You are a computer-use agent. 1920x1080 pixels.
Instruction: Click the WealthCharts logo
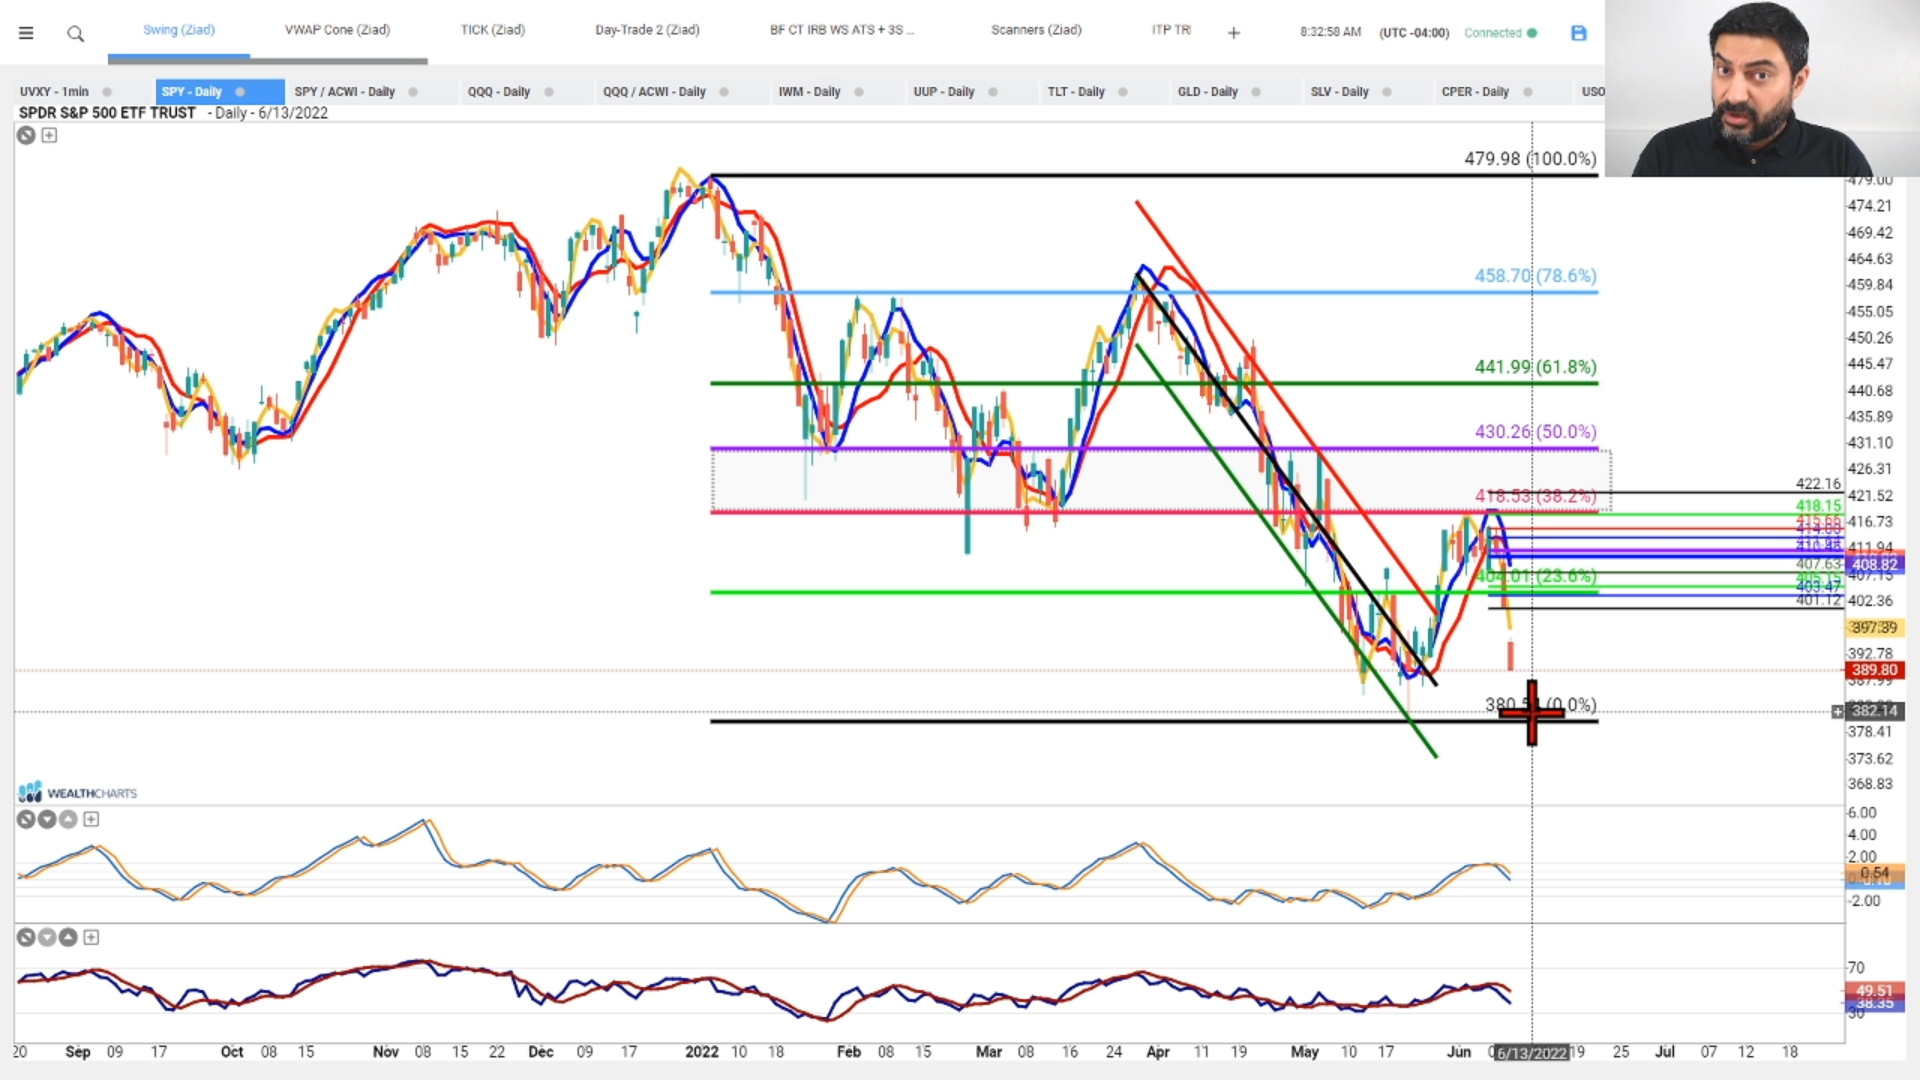(77, 793)
